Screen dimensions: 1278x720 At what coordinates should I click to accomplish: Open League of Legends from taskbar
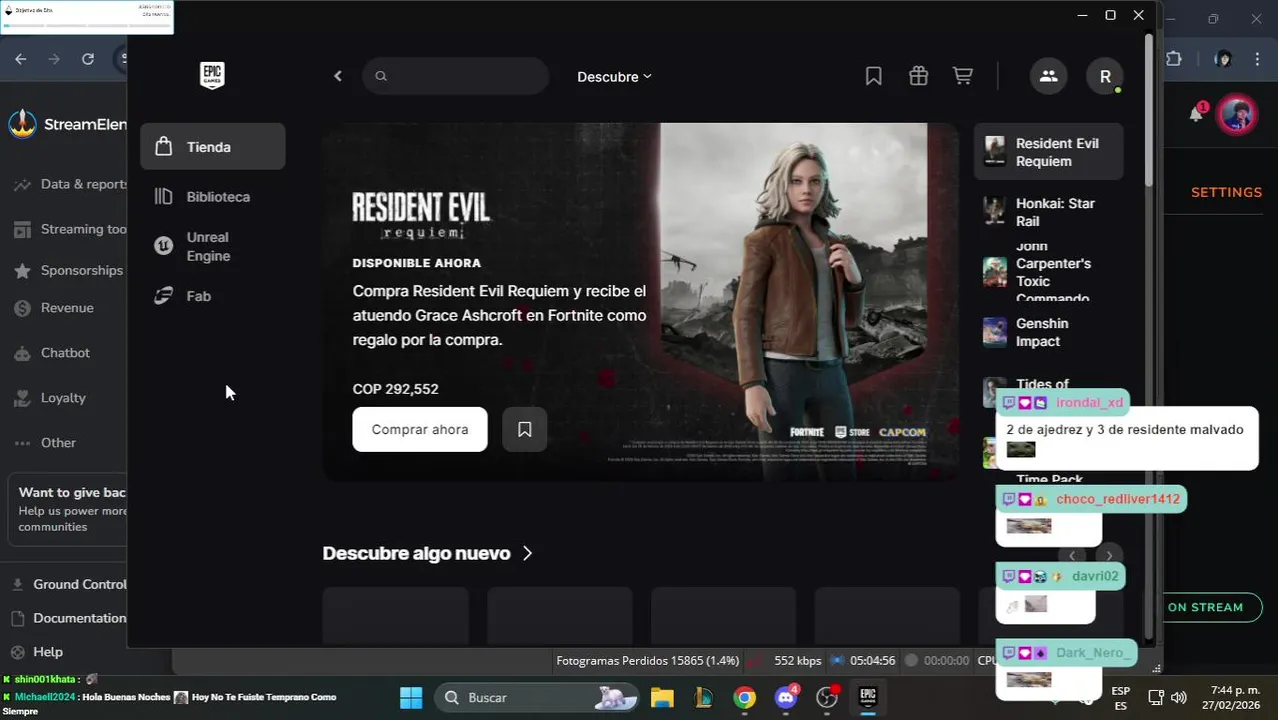(x=703, y=697)
